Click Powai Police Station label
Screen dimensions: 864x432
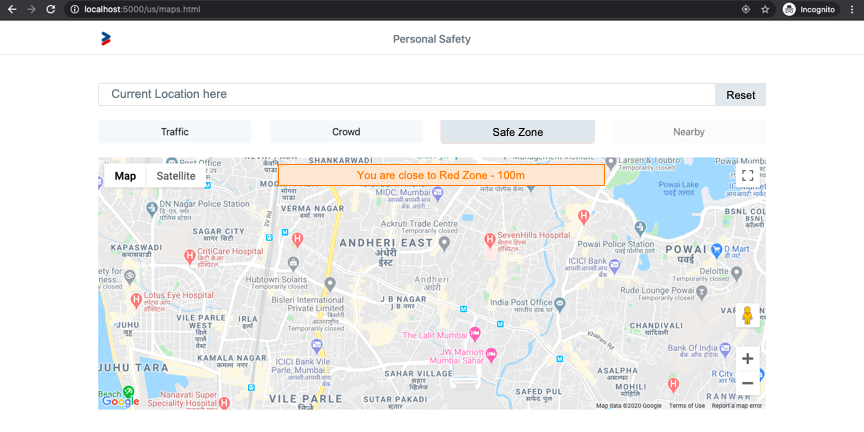[615, 244]
